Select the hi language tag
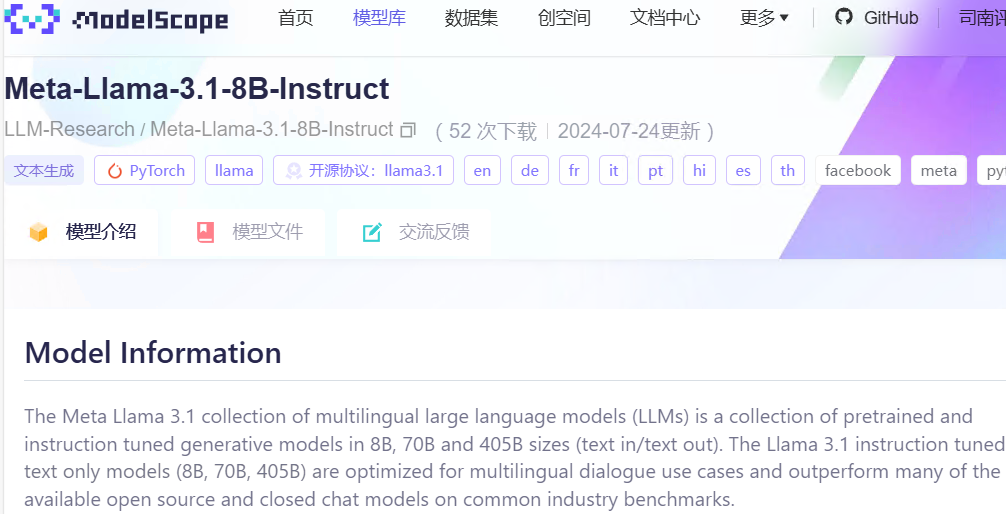The image size is (1006, 514). (x=699, y=171)
